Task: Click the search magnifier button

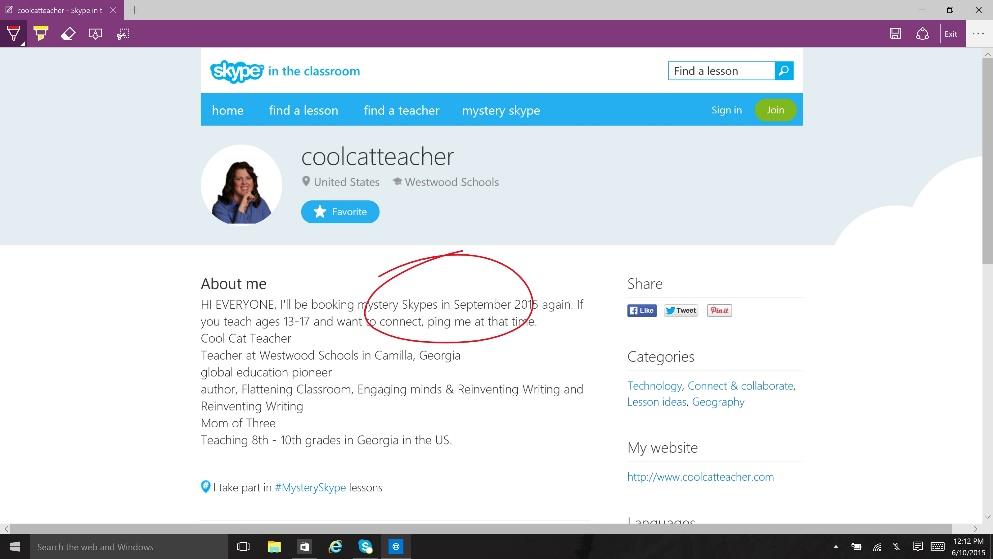Action: point(784,71)
